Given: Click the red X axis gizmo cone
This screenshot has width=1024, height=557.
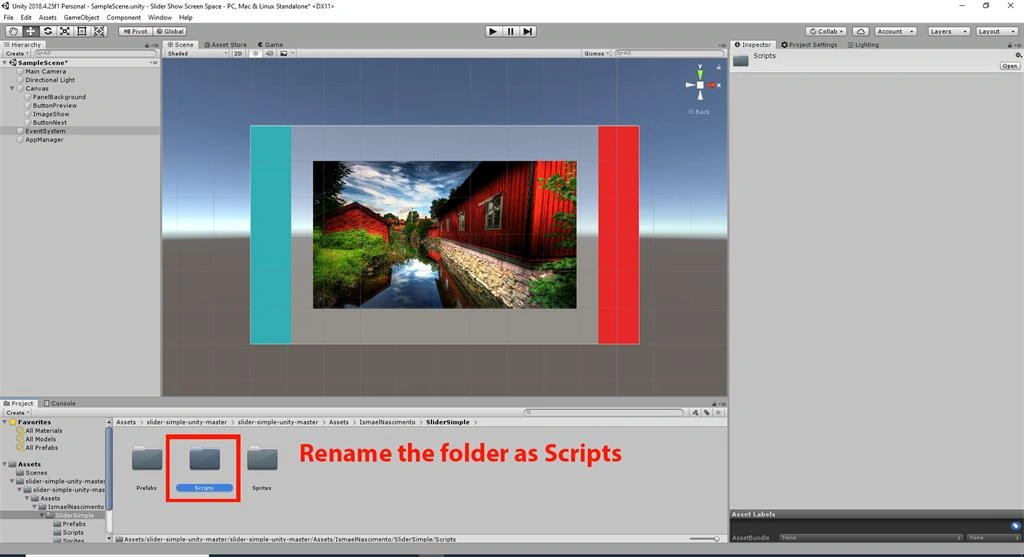Looking at the screenshot, I should pyautogui.click(x=712, y=85).
